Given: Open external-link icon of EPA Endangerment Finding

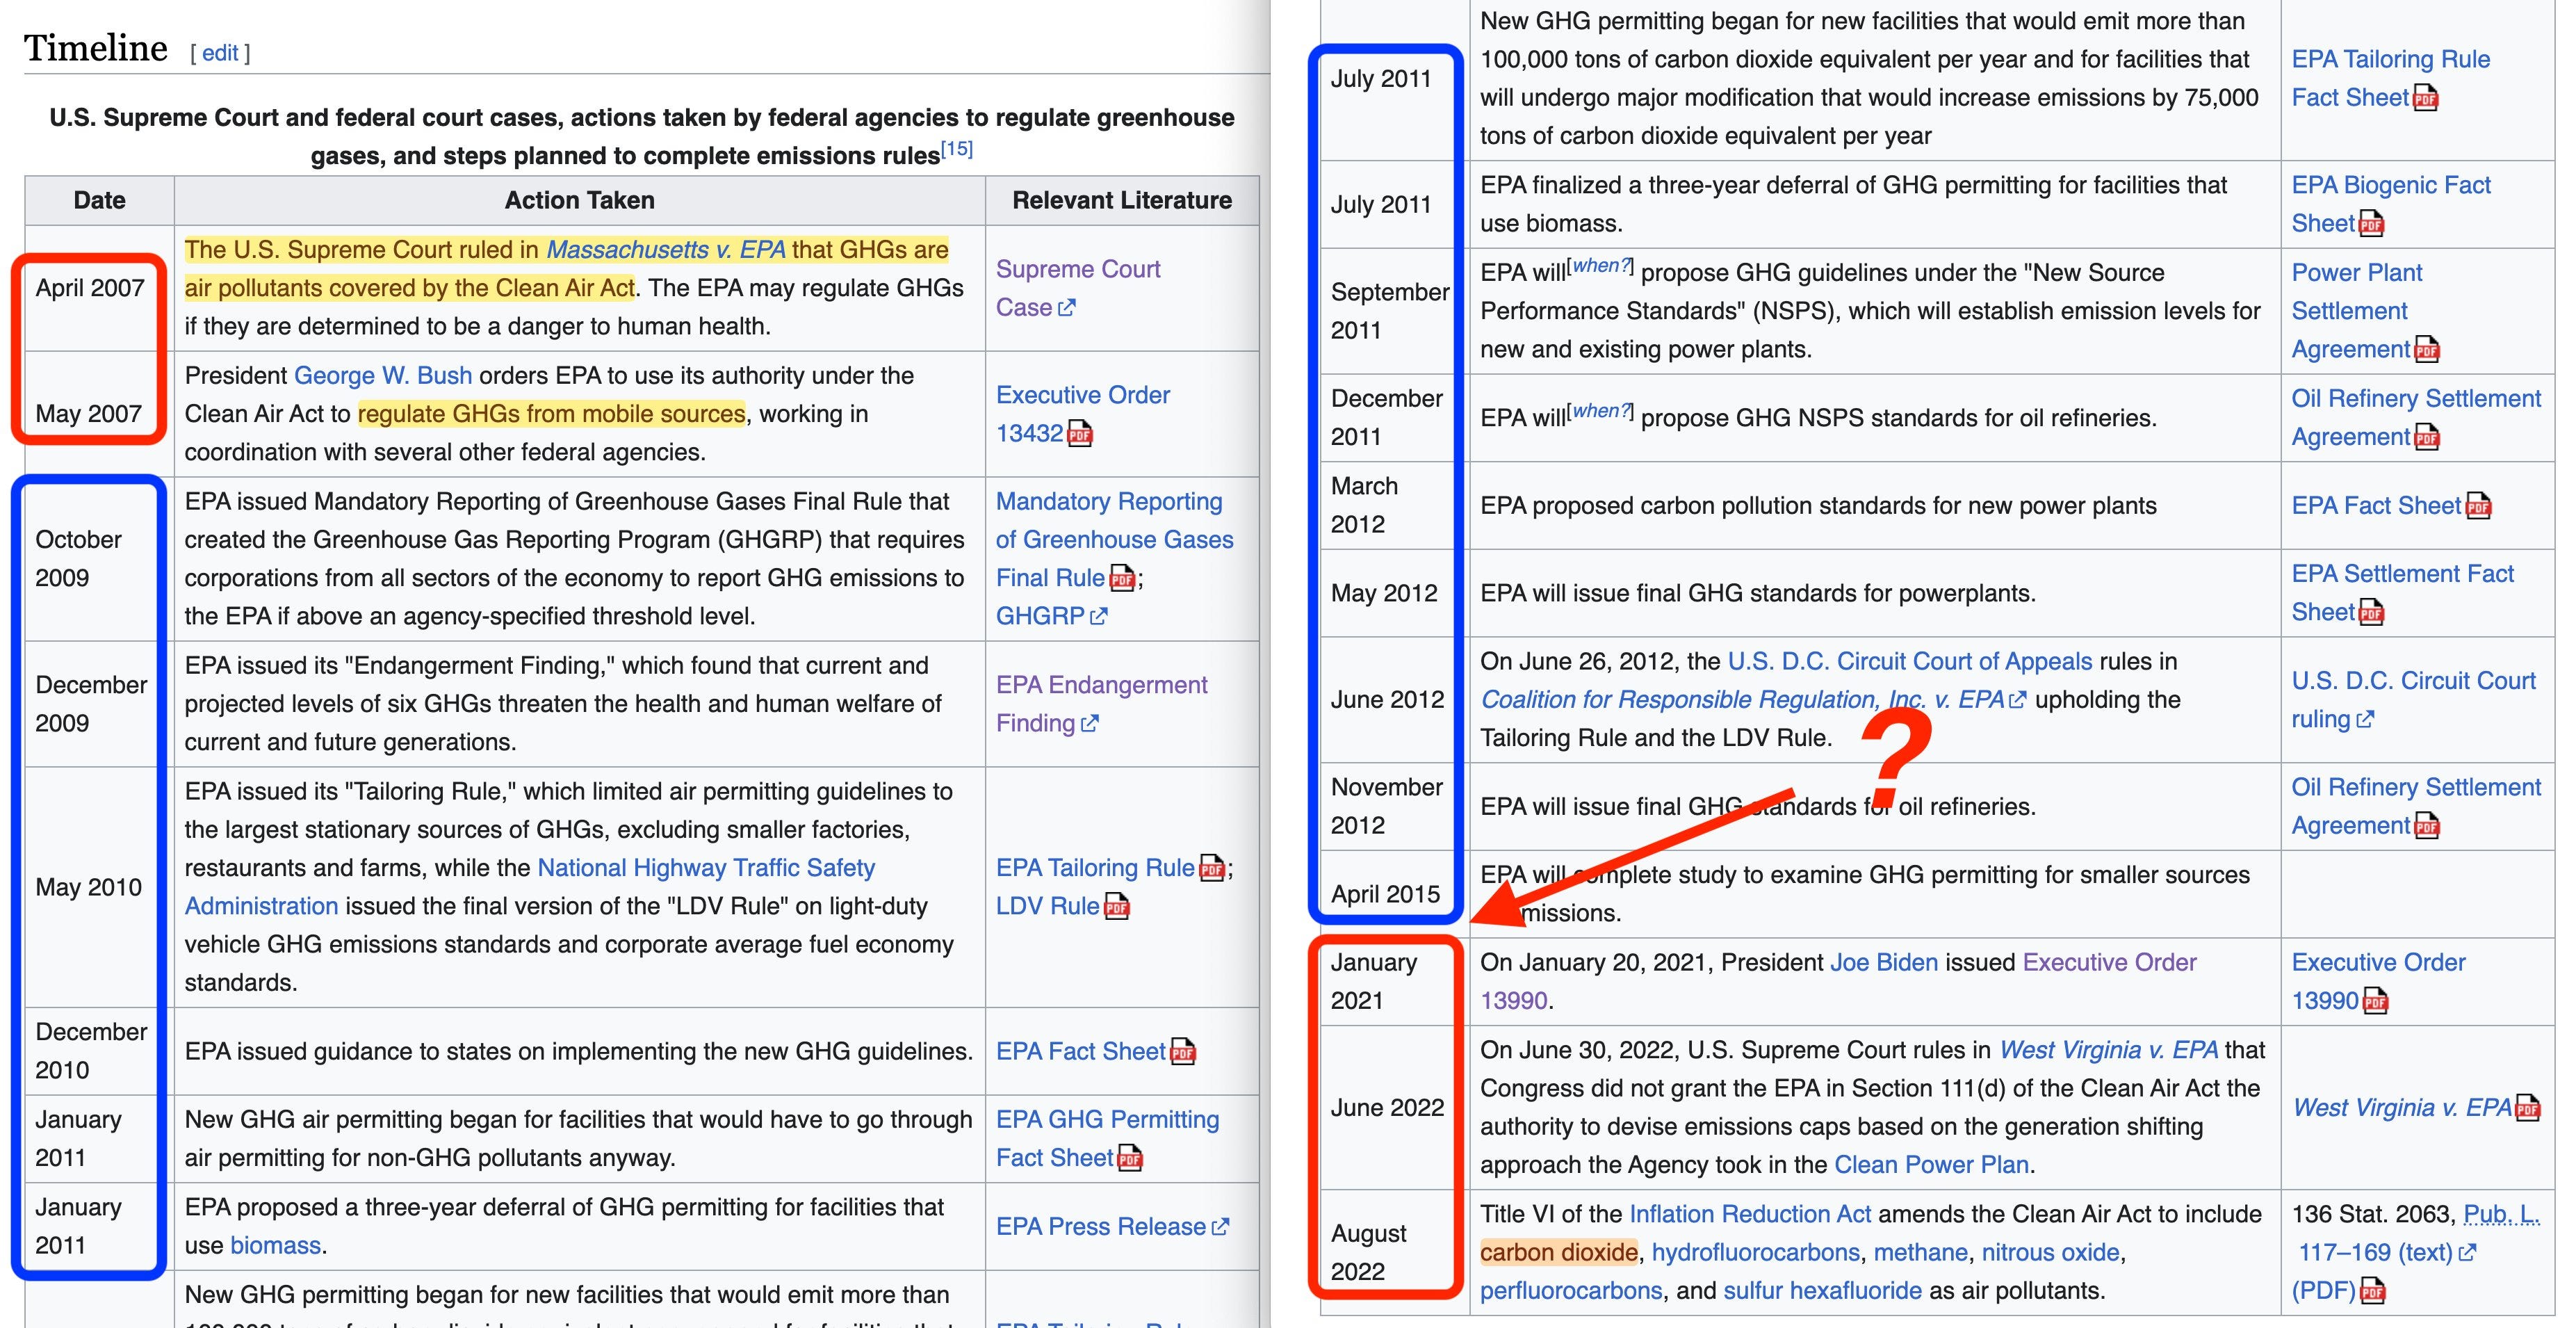Looking at the screenshot, I should (x=1090, y=724).
